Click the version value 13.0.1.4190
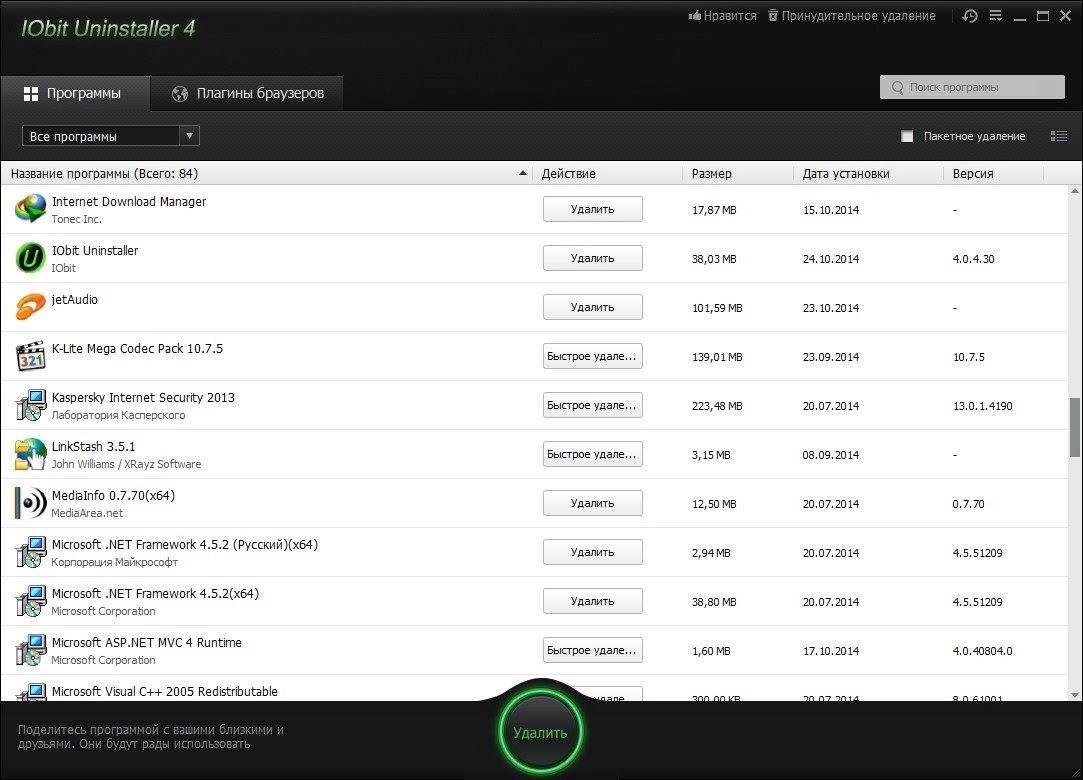Viewport: 1083px width, 780px height. coord(983,406)
